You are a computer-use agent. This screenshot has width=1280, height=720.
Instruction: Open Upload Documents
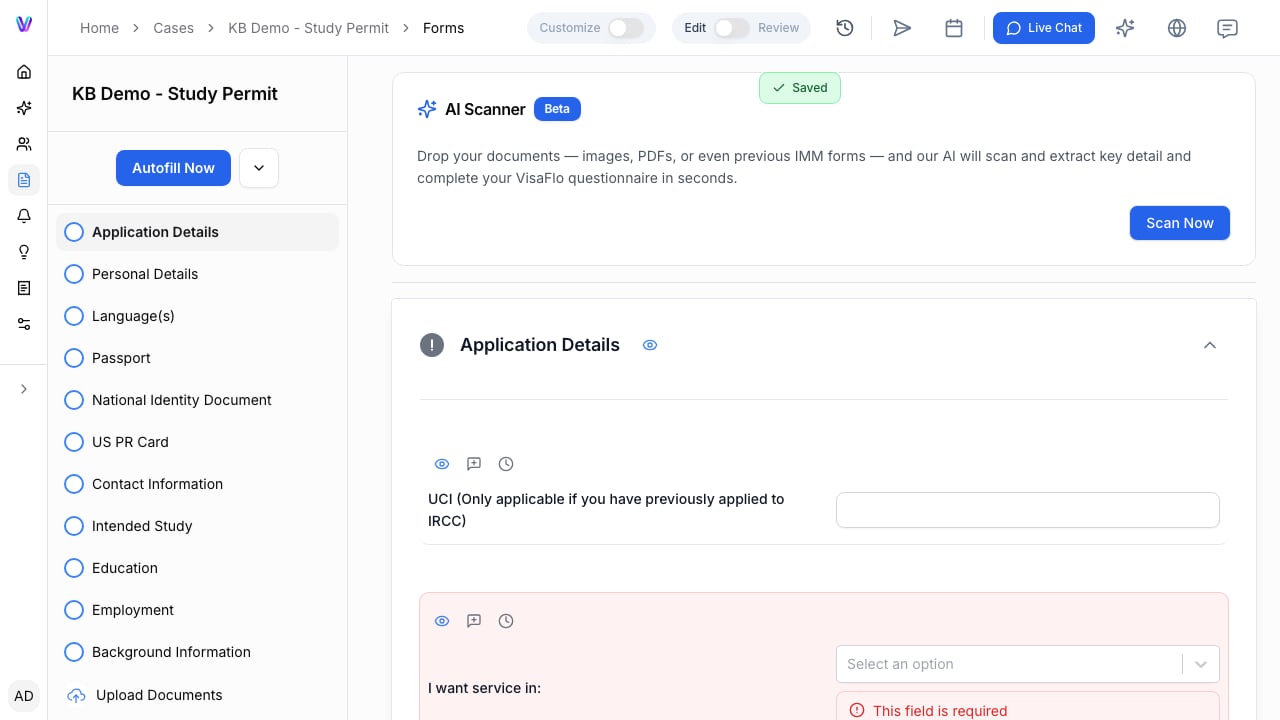[x=198, y=695]
